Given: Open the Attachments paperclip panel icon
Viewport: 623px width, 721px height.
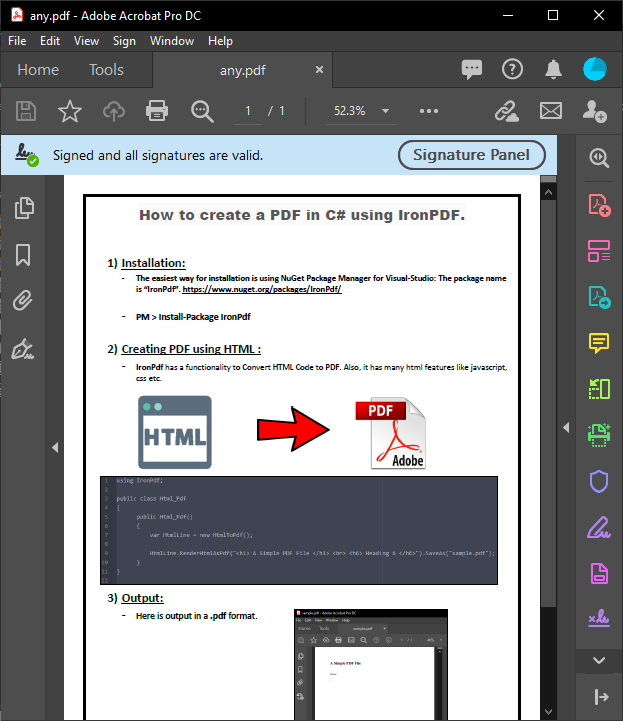Looking at the screenshot, I should coord(23,301).
